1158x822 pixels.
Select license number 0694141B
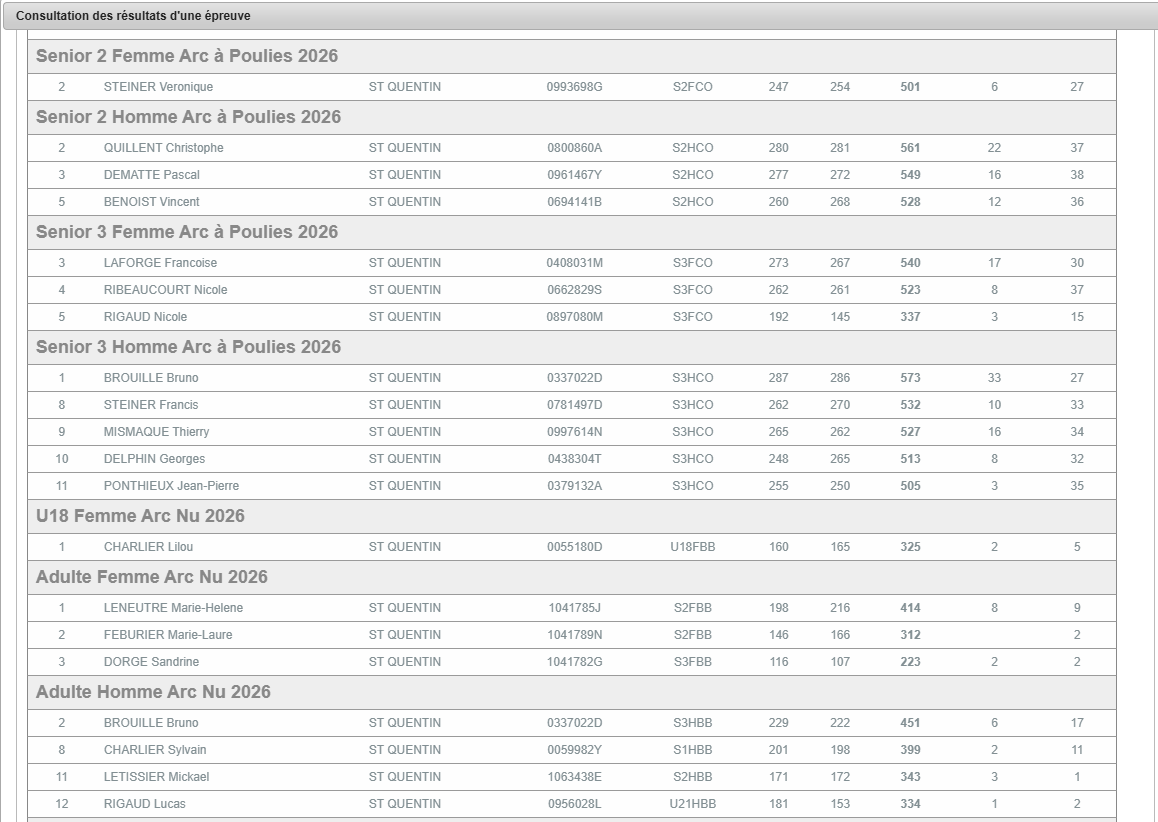[574, 202]
